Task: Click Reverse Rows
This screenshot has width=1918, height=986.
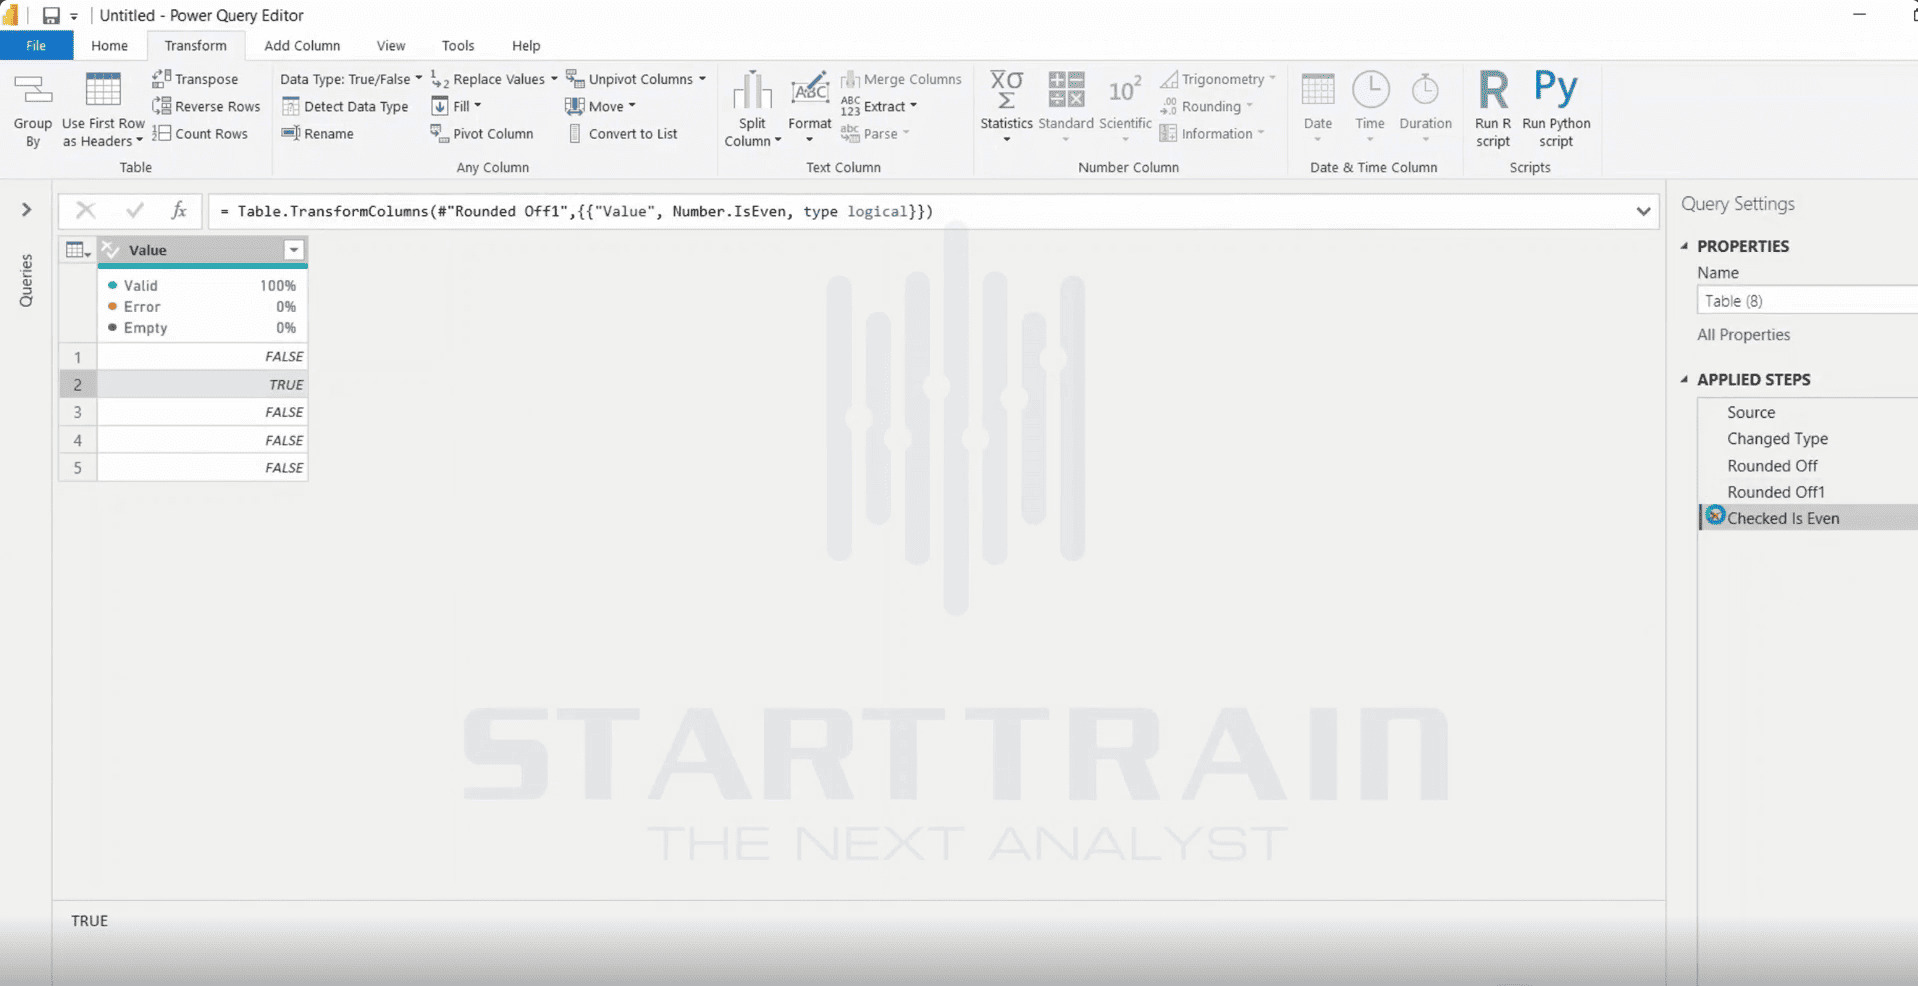Action: (206, 106)
